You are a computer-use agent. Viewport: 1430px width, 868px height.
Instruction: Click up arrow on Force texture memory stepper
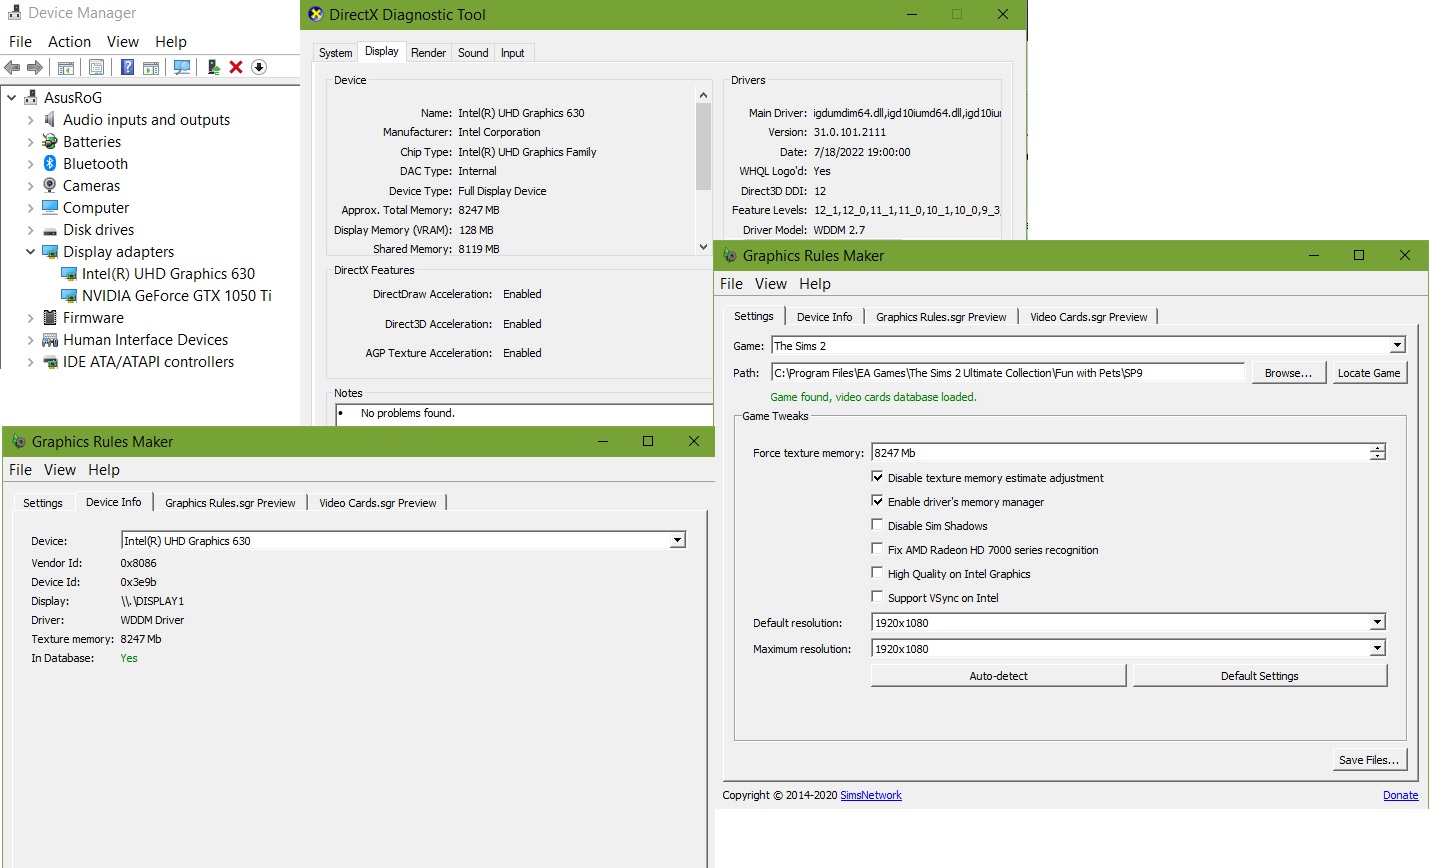pos(1377,448)
